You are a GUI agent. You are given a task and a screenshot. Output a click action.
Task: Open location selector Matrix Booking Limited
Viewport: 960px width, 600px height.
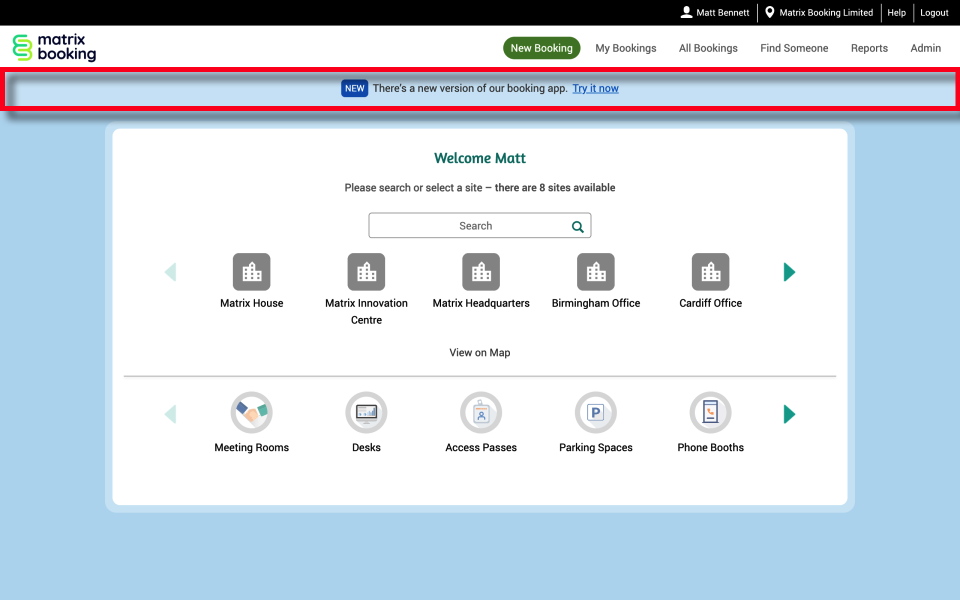[818, 13]
